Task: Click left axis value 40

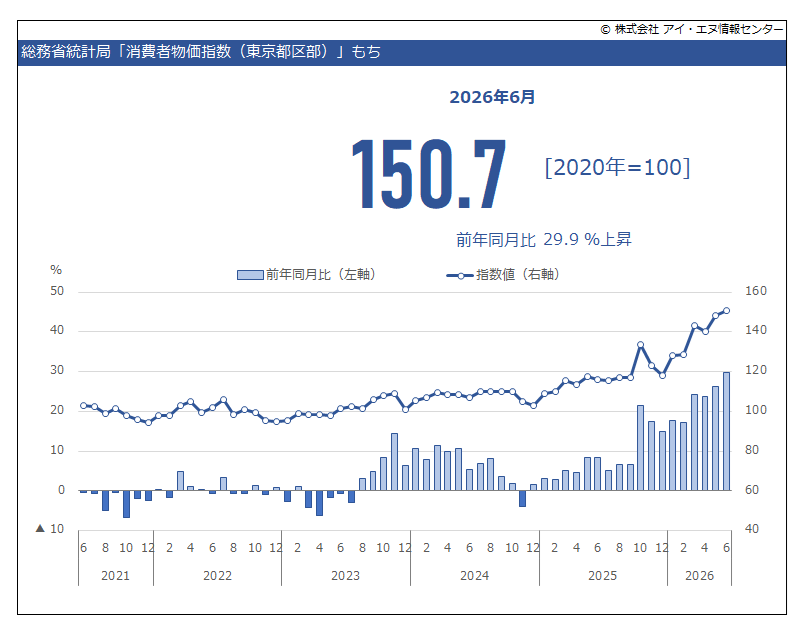Action: (57, 330)
